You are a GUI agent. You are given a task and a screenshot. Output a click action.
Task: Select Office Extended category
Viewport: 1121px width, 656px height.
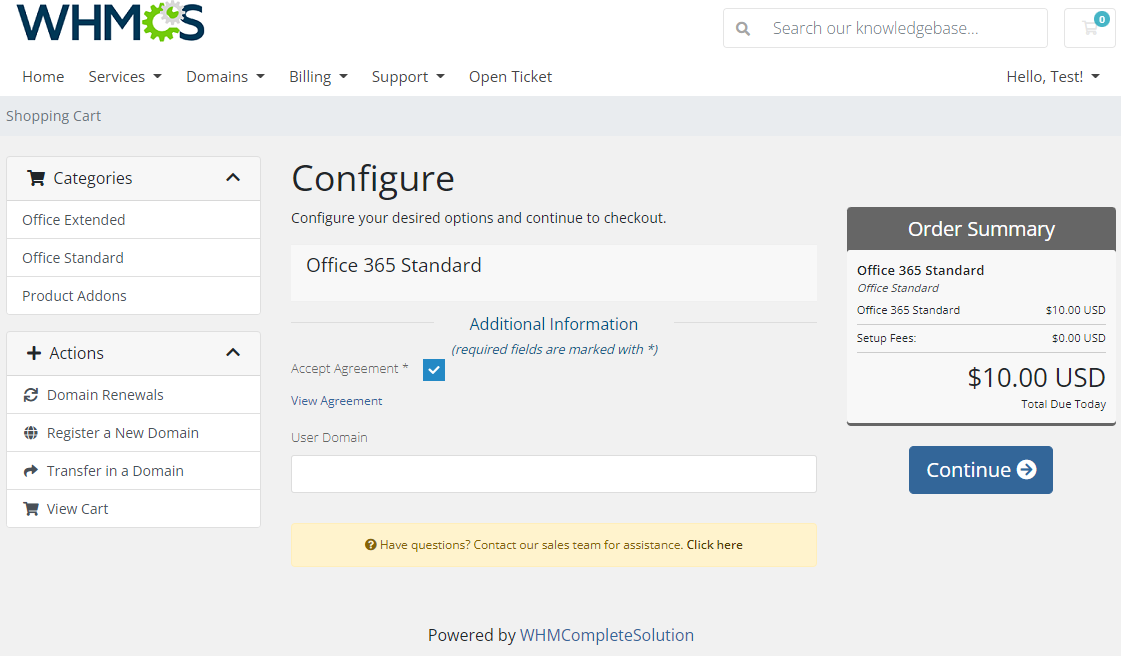133,219
